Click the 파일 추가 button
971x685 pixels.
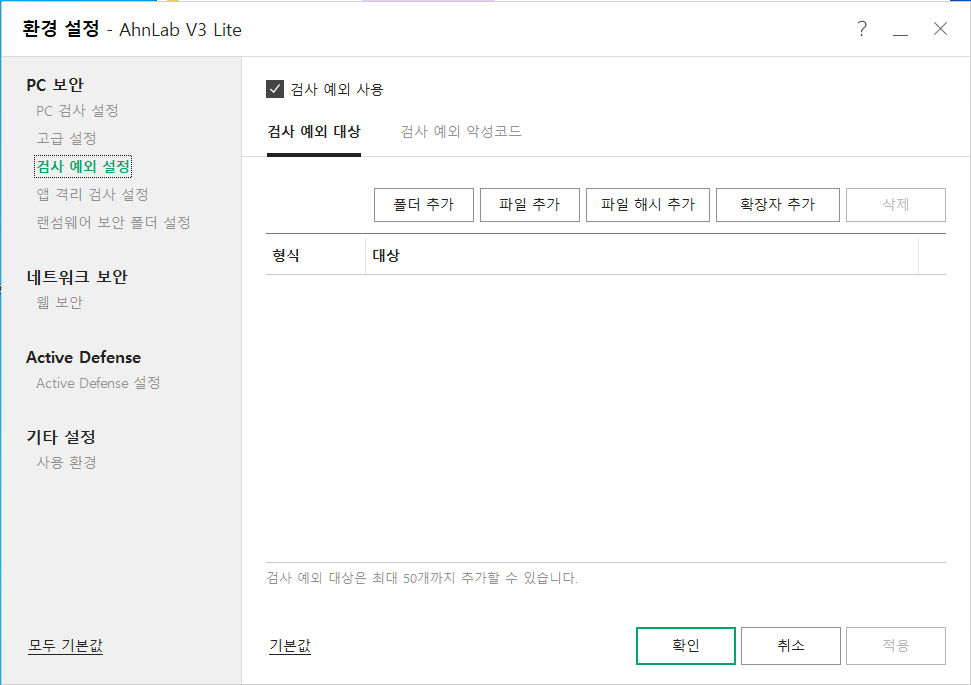[529, 204]
